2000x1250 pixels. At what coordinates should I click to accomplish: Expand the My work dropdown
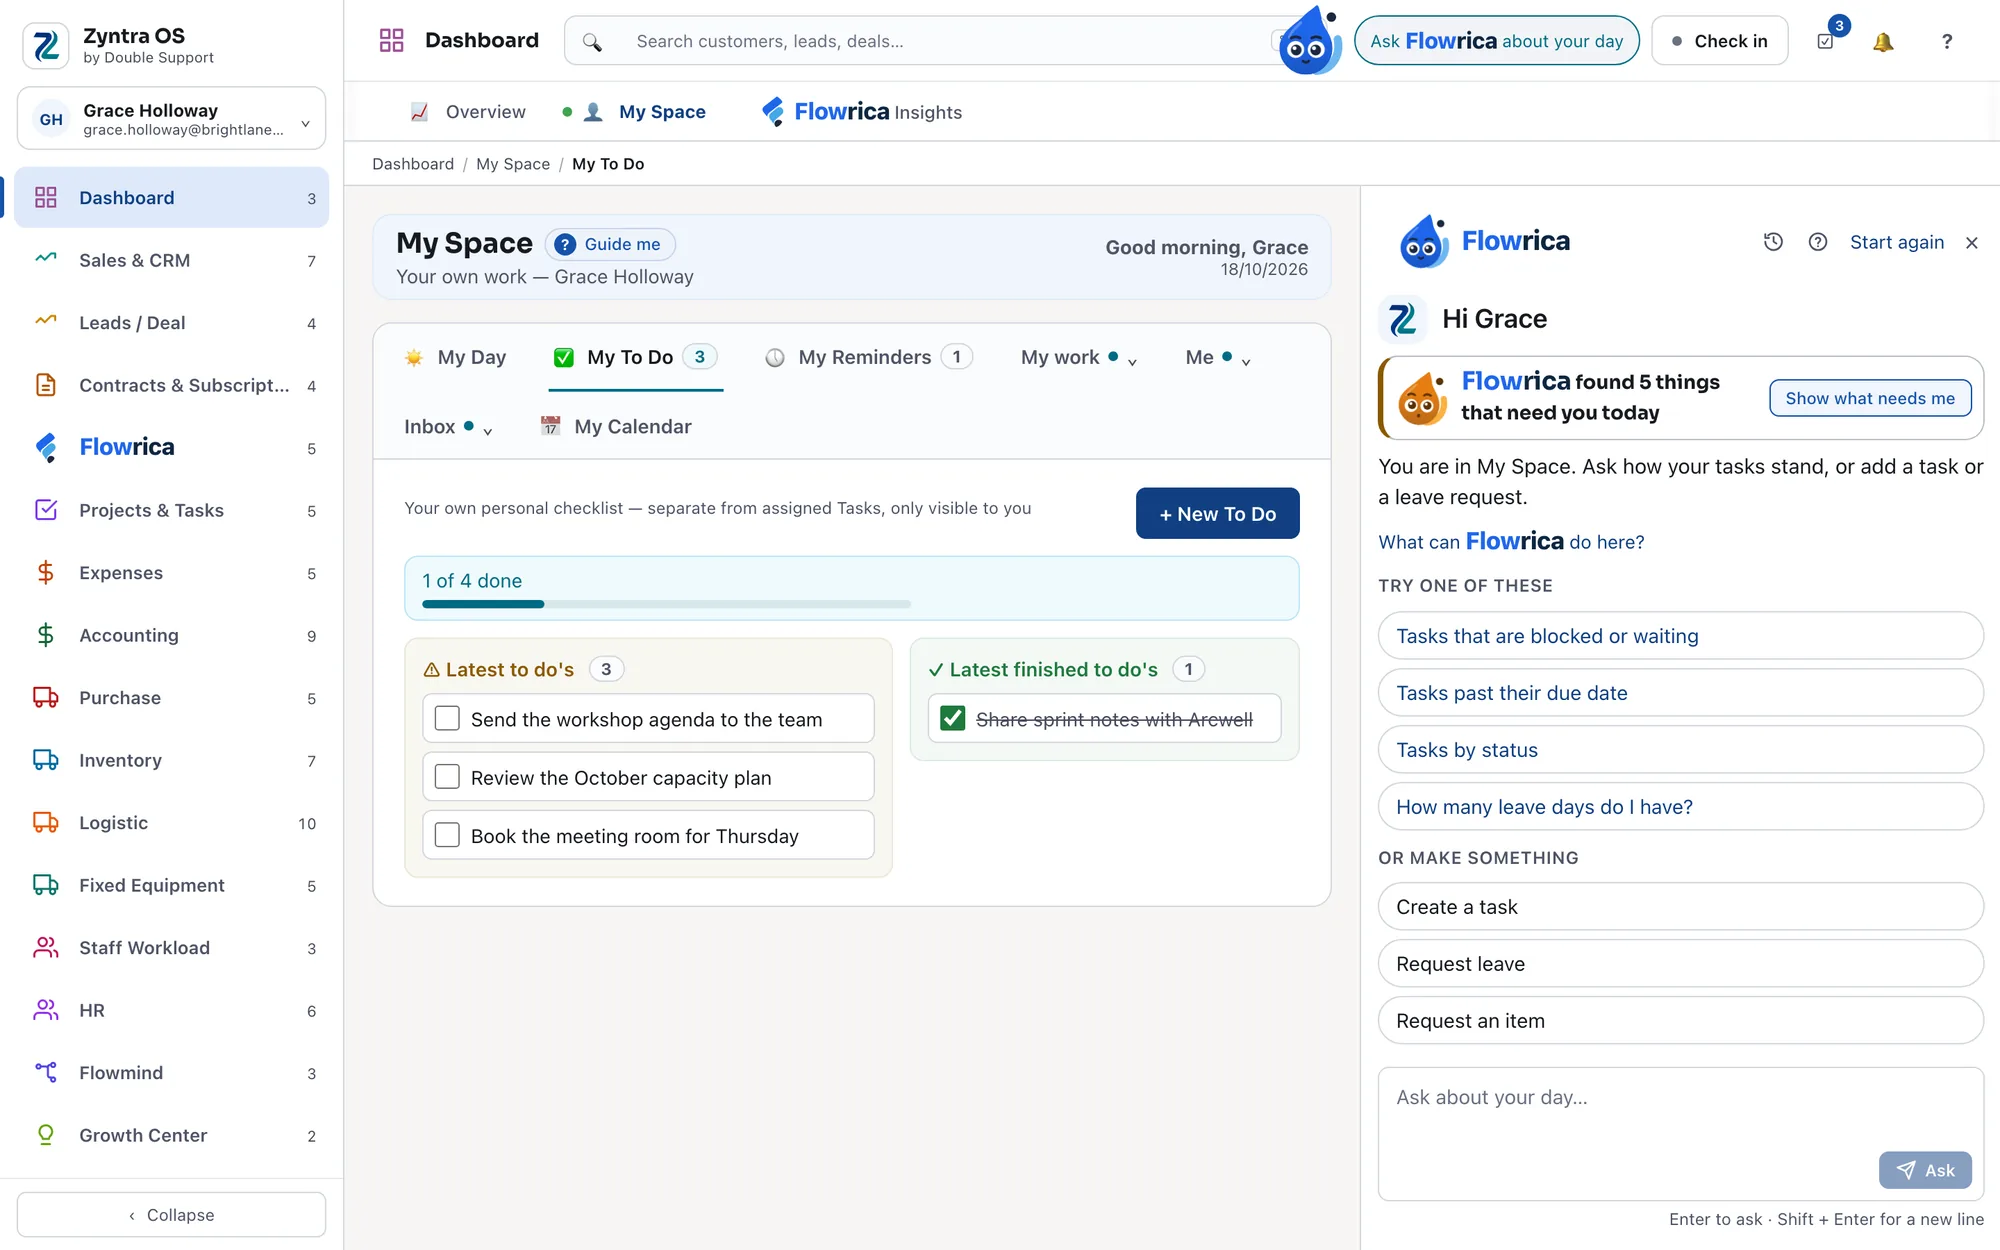tap(1078, 357)
